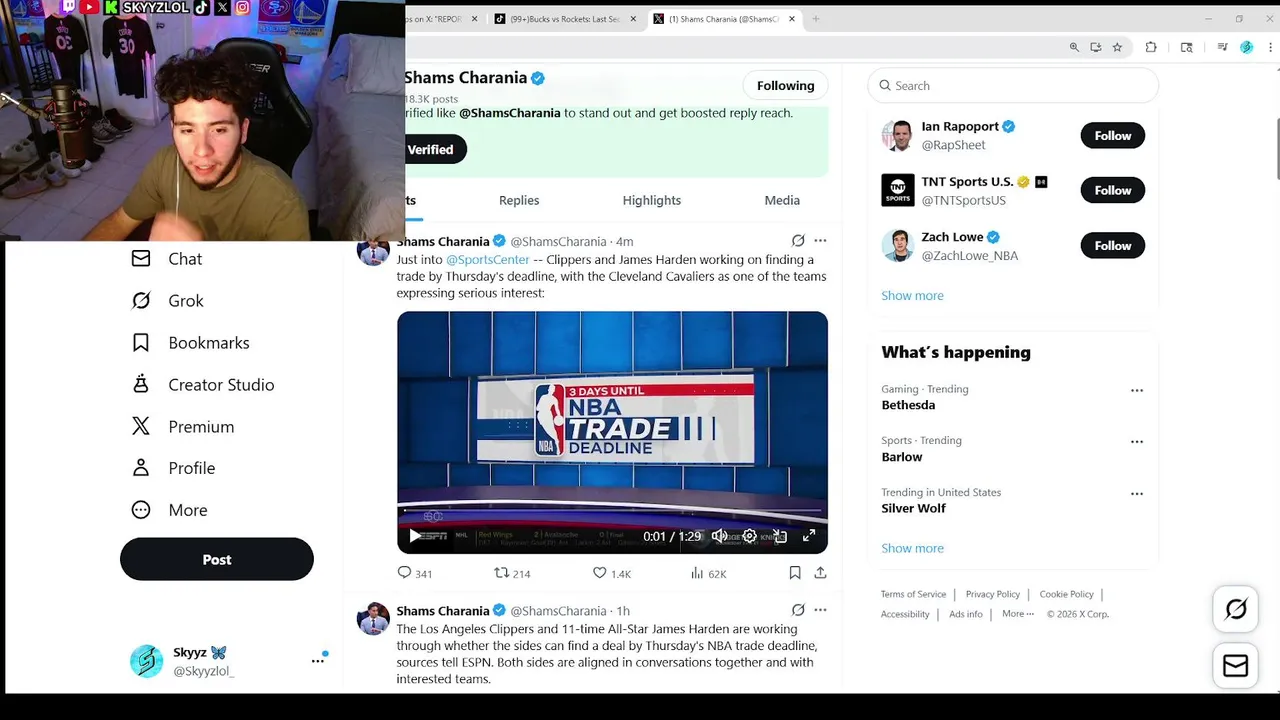Expand the footer More menu
The image size is (1280, 720).
point(1018,614)
